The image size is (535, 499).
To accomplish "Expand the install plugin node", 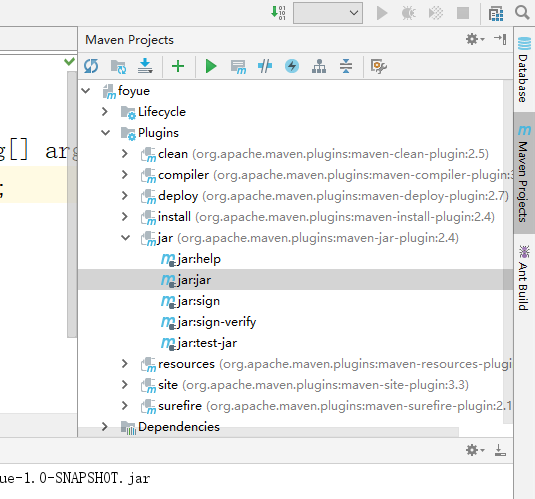I will (x=125, y=217).
